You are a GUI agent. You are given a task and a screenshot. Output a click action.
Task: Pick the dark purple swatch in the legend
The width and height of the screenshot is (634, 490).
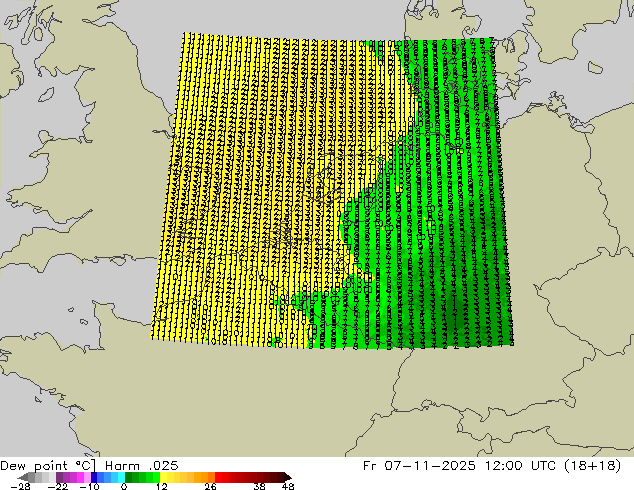pos(59,477)
